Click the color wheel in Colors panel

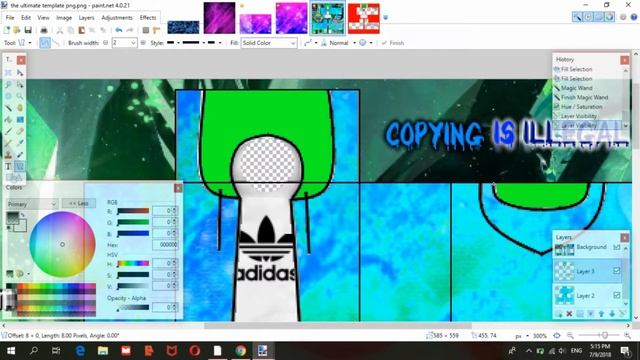click(x=62, y=244)
